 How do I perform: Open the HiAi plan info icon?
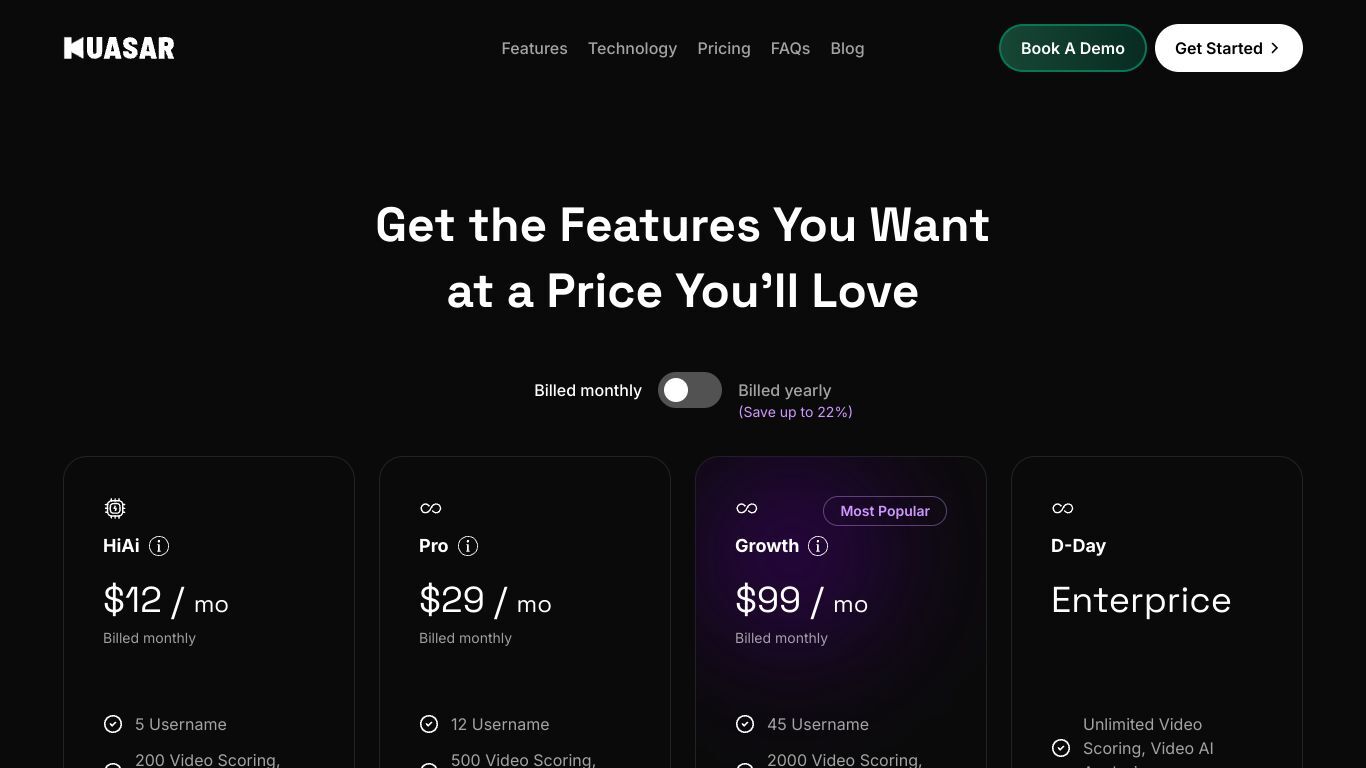tap(159, 546)
